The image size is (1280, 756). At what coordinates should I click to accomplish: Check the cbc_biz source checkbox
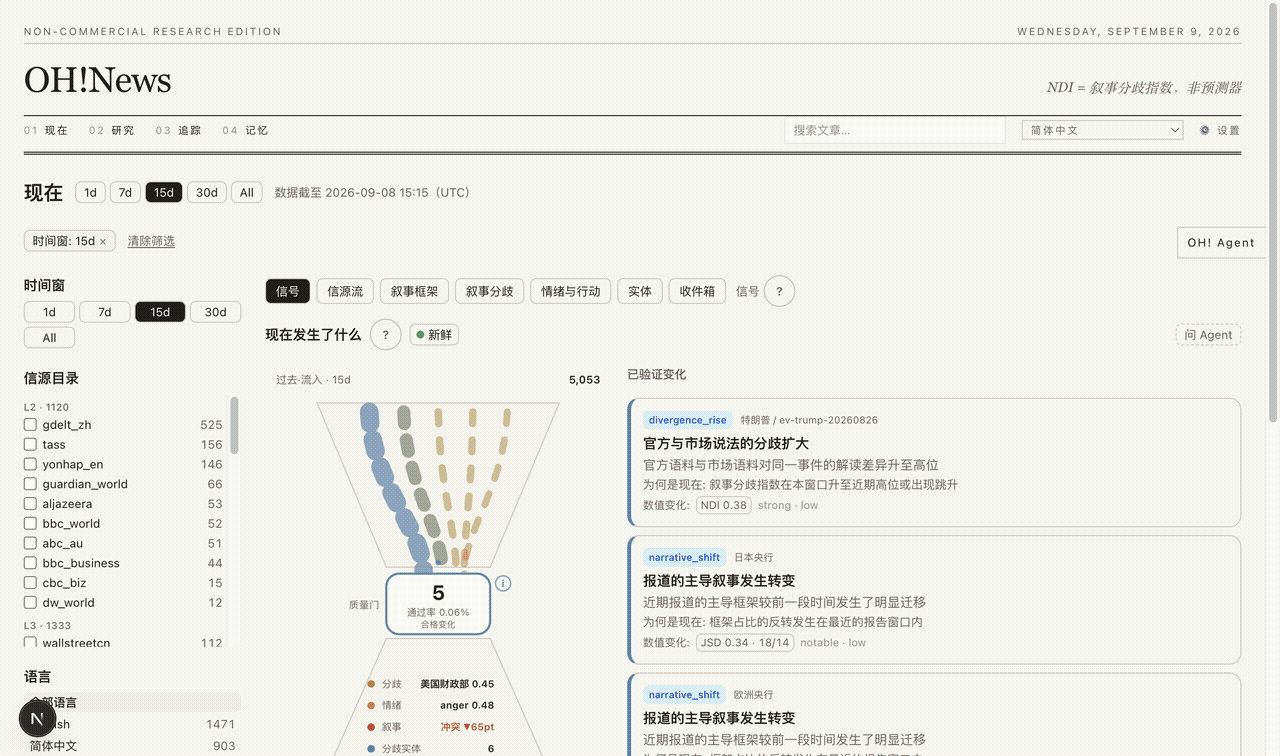pos(30,583)
